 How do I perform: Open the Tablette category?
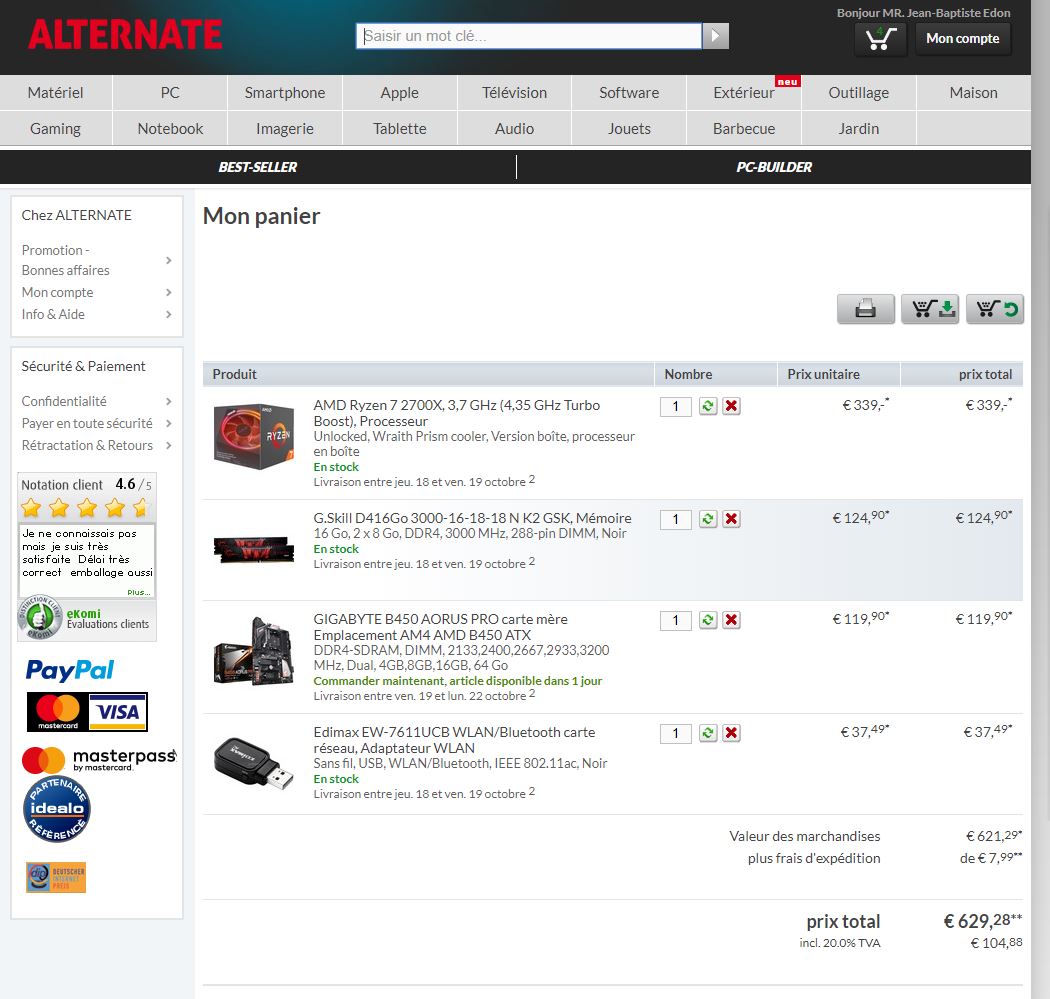[400, 129]
